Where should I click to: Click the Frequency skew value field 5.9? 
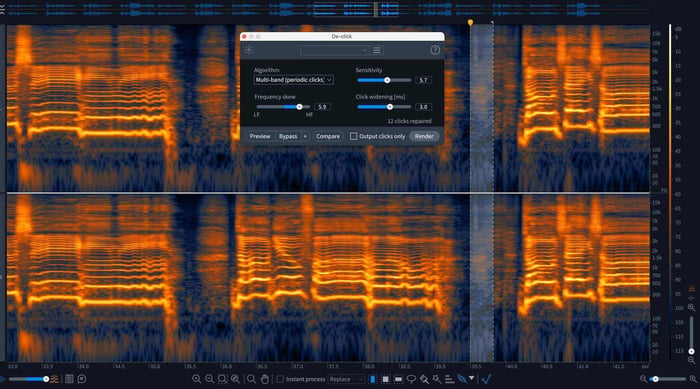tap(322, 107)
